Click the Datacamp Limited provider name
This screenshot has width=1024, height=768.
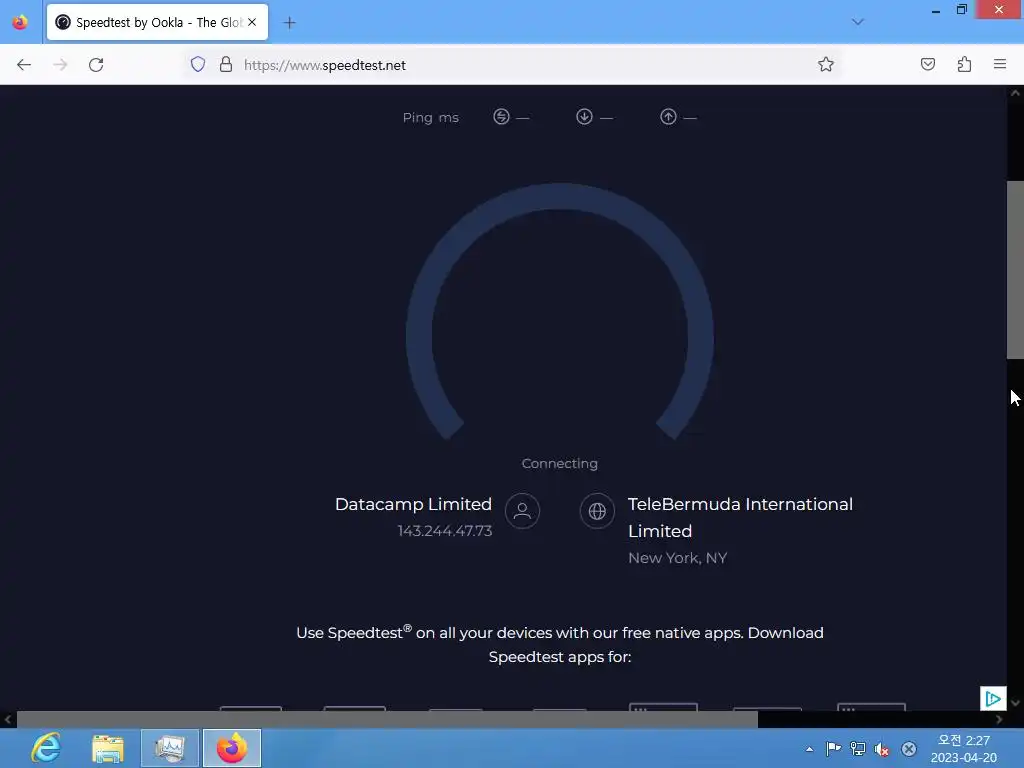tap(413, 504)
